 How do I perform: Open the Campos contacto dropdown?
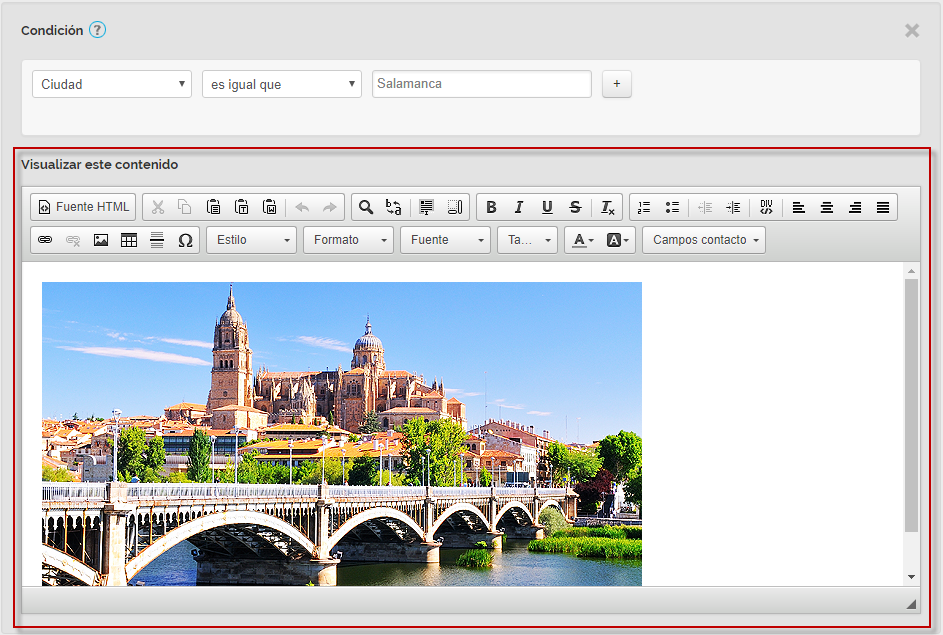[704, 240]
